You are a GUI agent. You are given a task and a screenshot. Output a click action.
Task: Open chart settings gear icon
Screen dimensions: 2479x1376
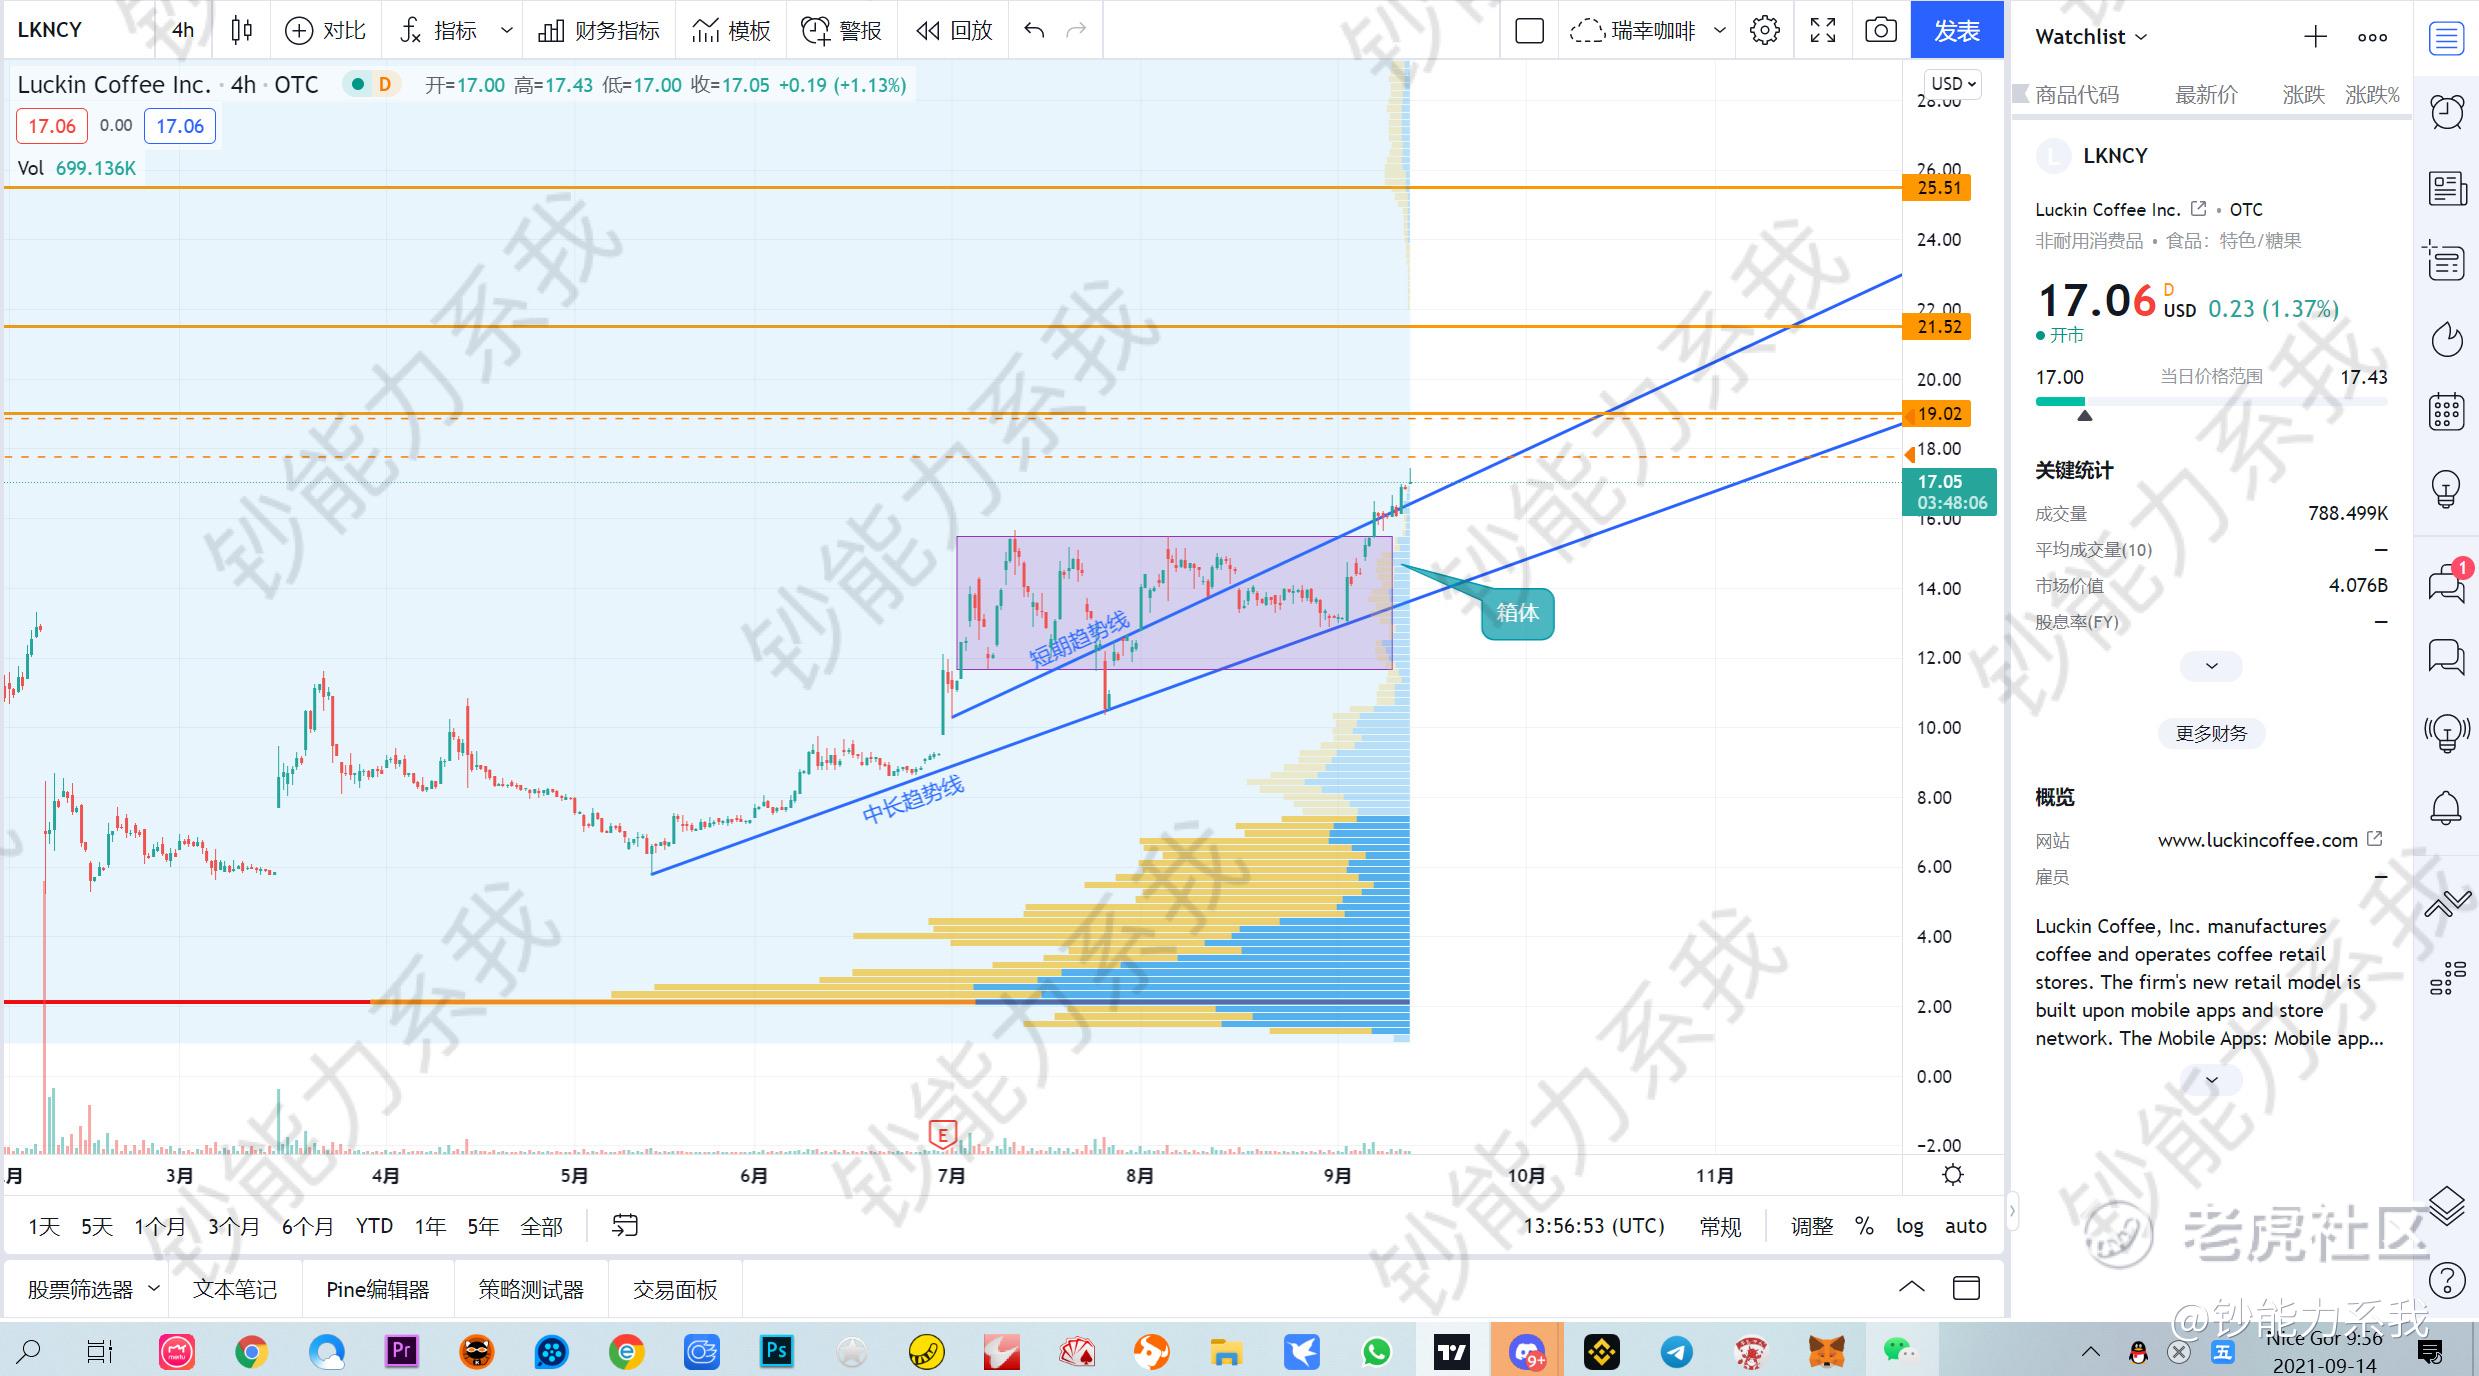[x=1765, y=30]
